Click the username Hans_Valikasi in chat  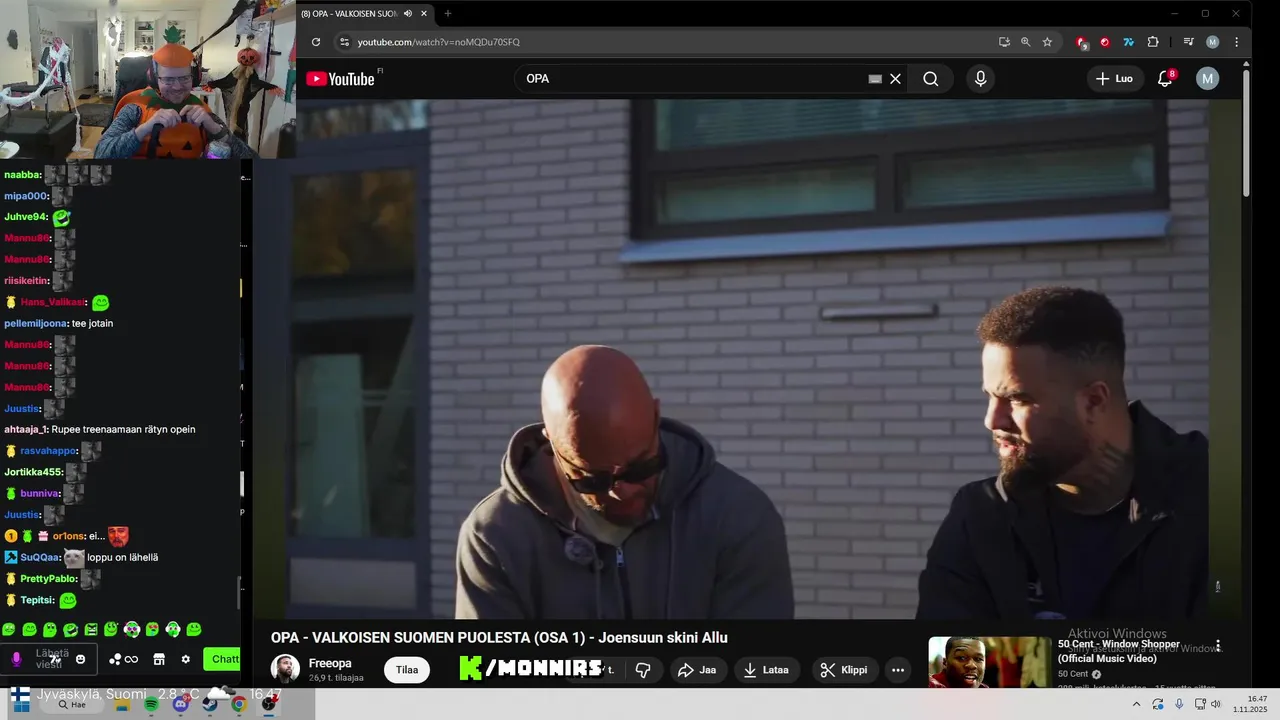click(53, 302)
